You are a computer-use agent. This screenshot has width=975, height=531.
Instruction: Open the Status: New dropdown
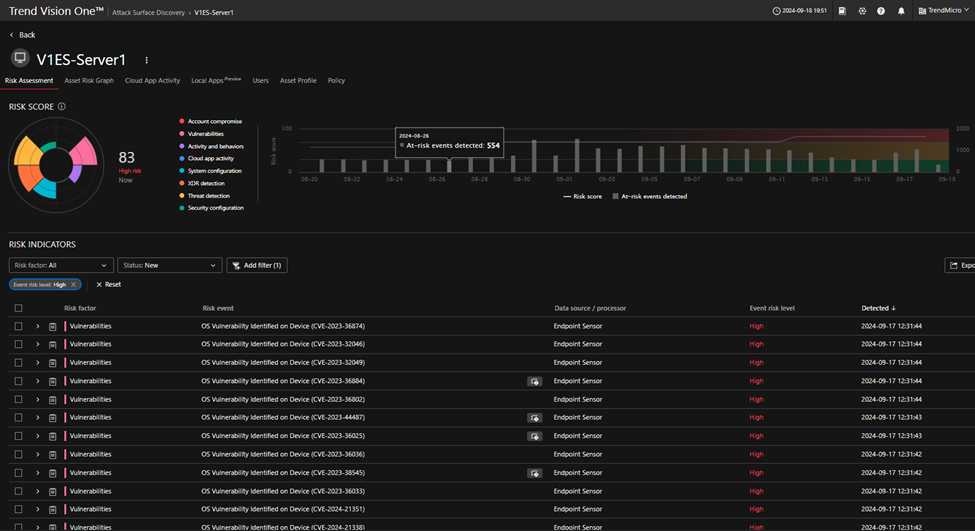170,266
